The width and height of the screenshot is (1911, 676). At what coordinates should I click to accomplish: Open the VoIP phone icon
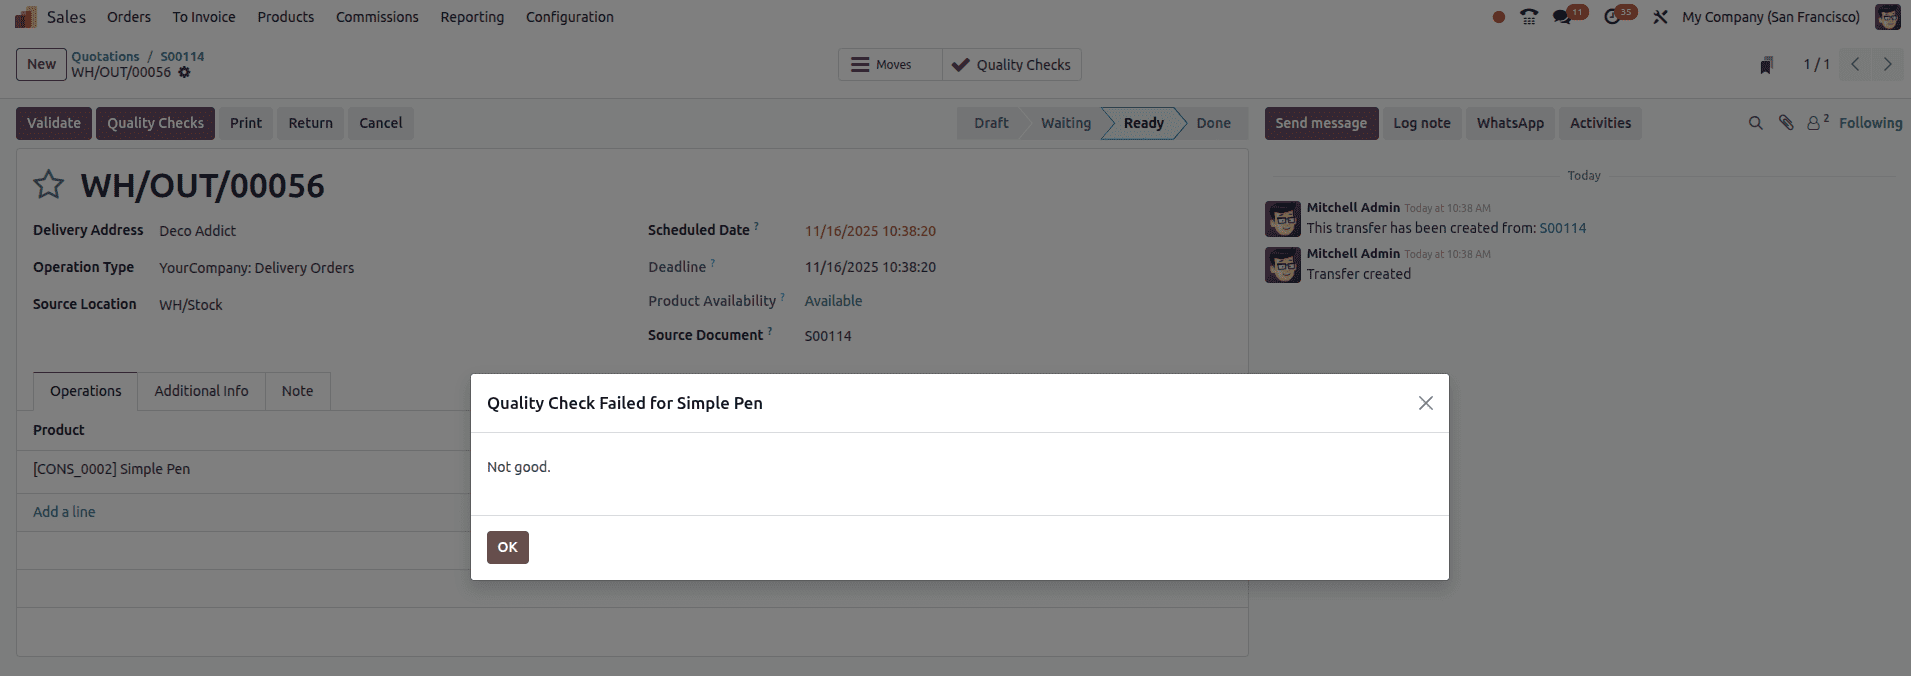click(x=1529, y=17)
